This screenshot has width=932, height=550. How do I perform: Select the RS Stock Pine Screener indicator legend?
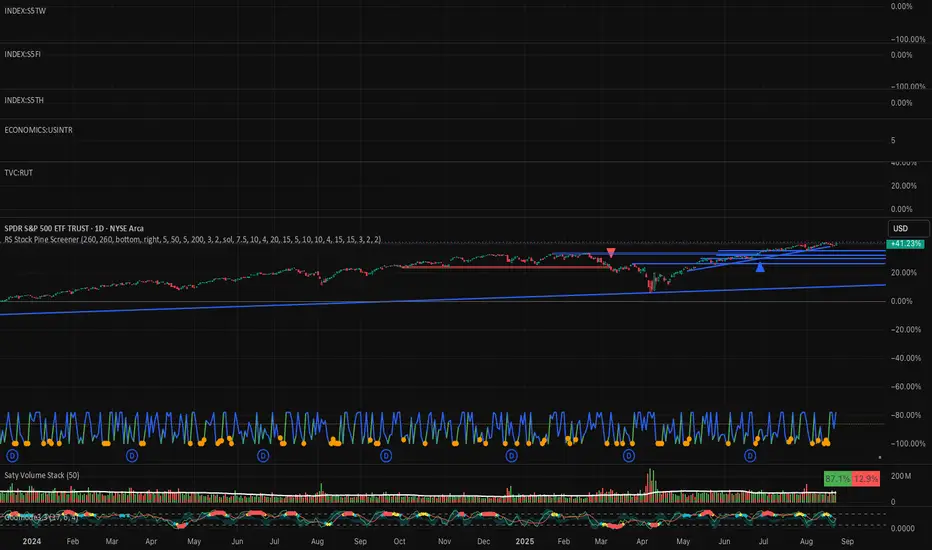193,240
